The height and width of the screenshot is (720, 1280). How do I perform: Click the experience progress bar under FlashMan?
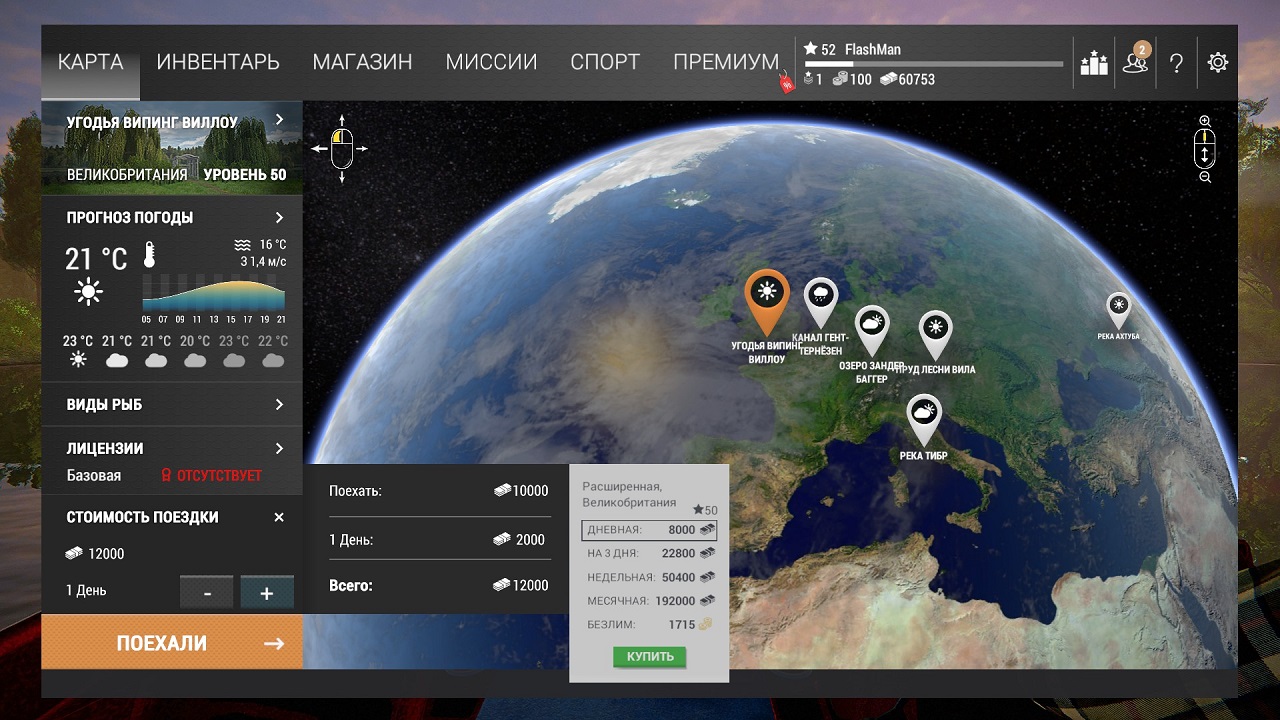[934, 64]
